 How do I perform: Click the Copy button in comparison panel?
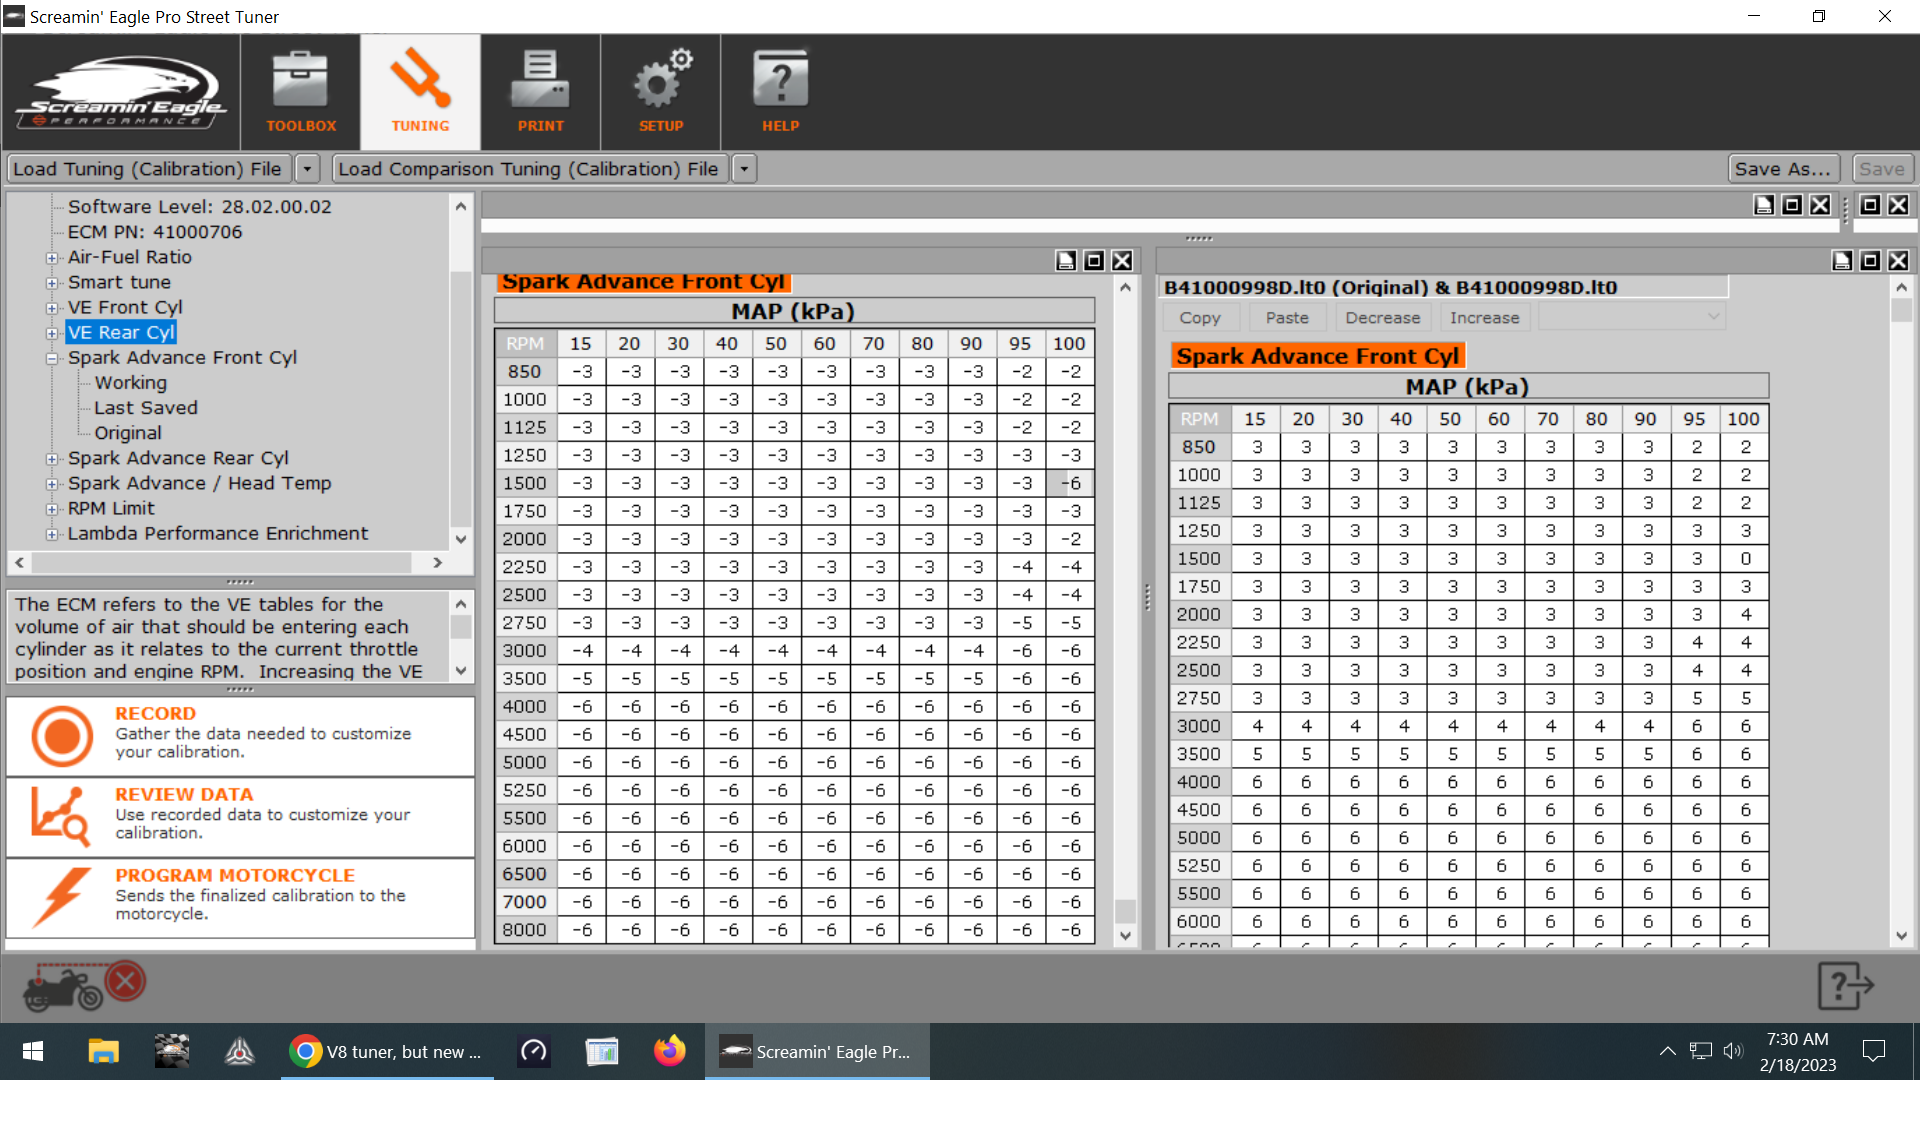point(1200,318)
